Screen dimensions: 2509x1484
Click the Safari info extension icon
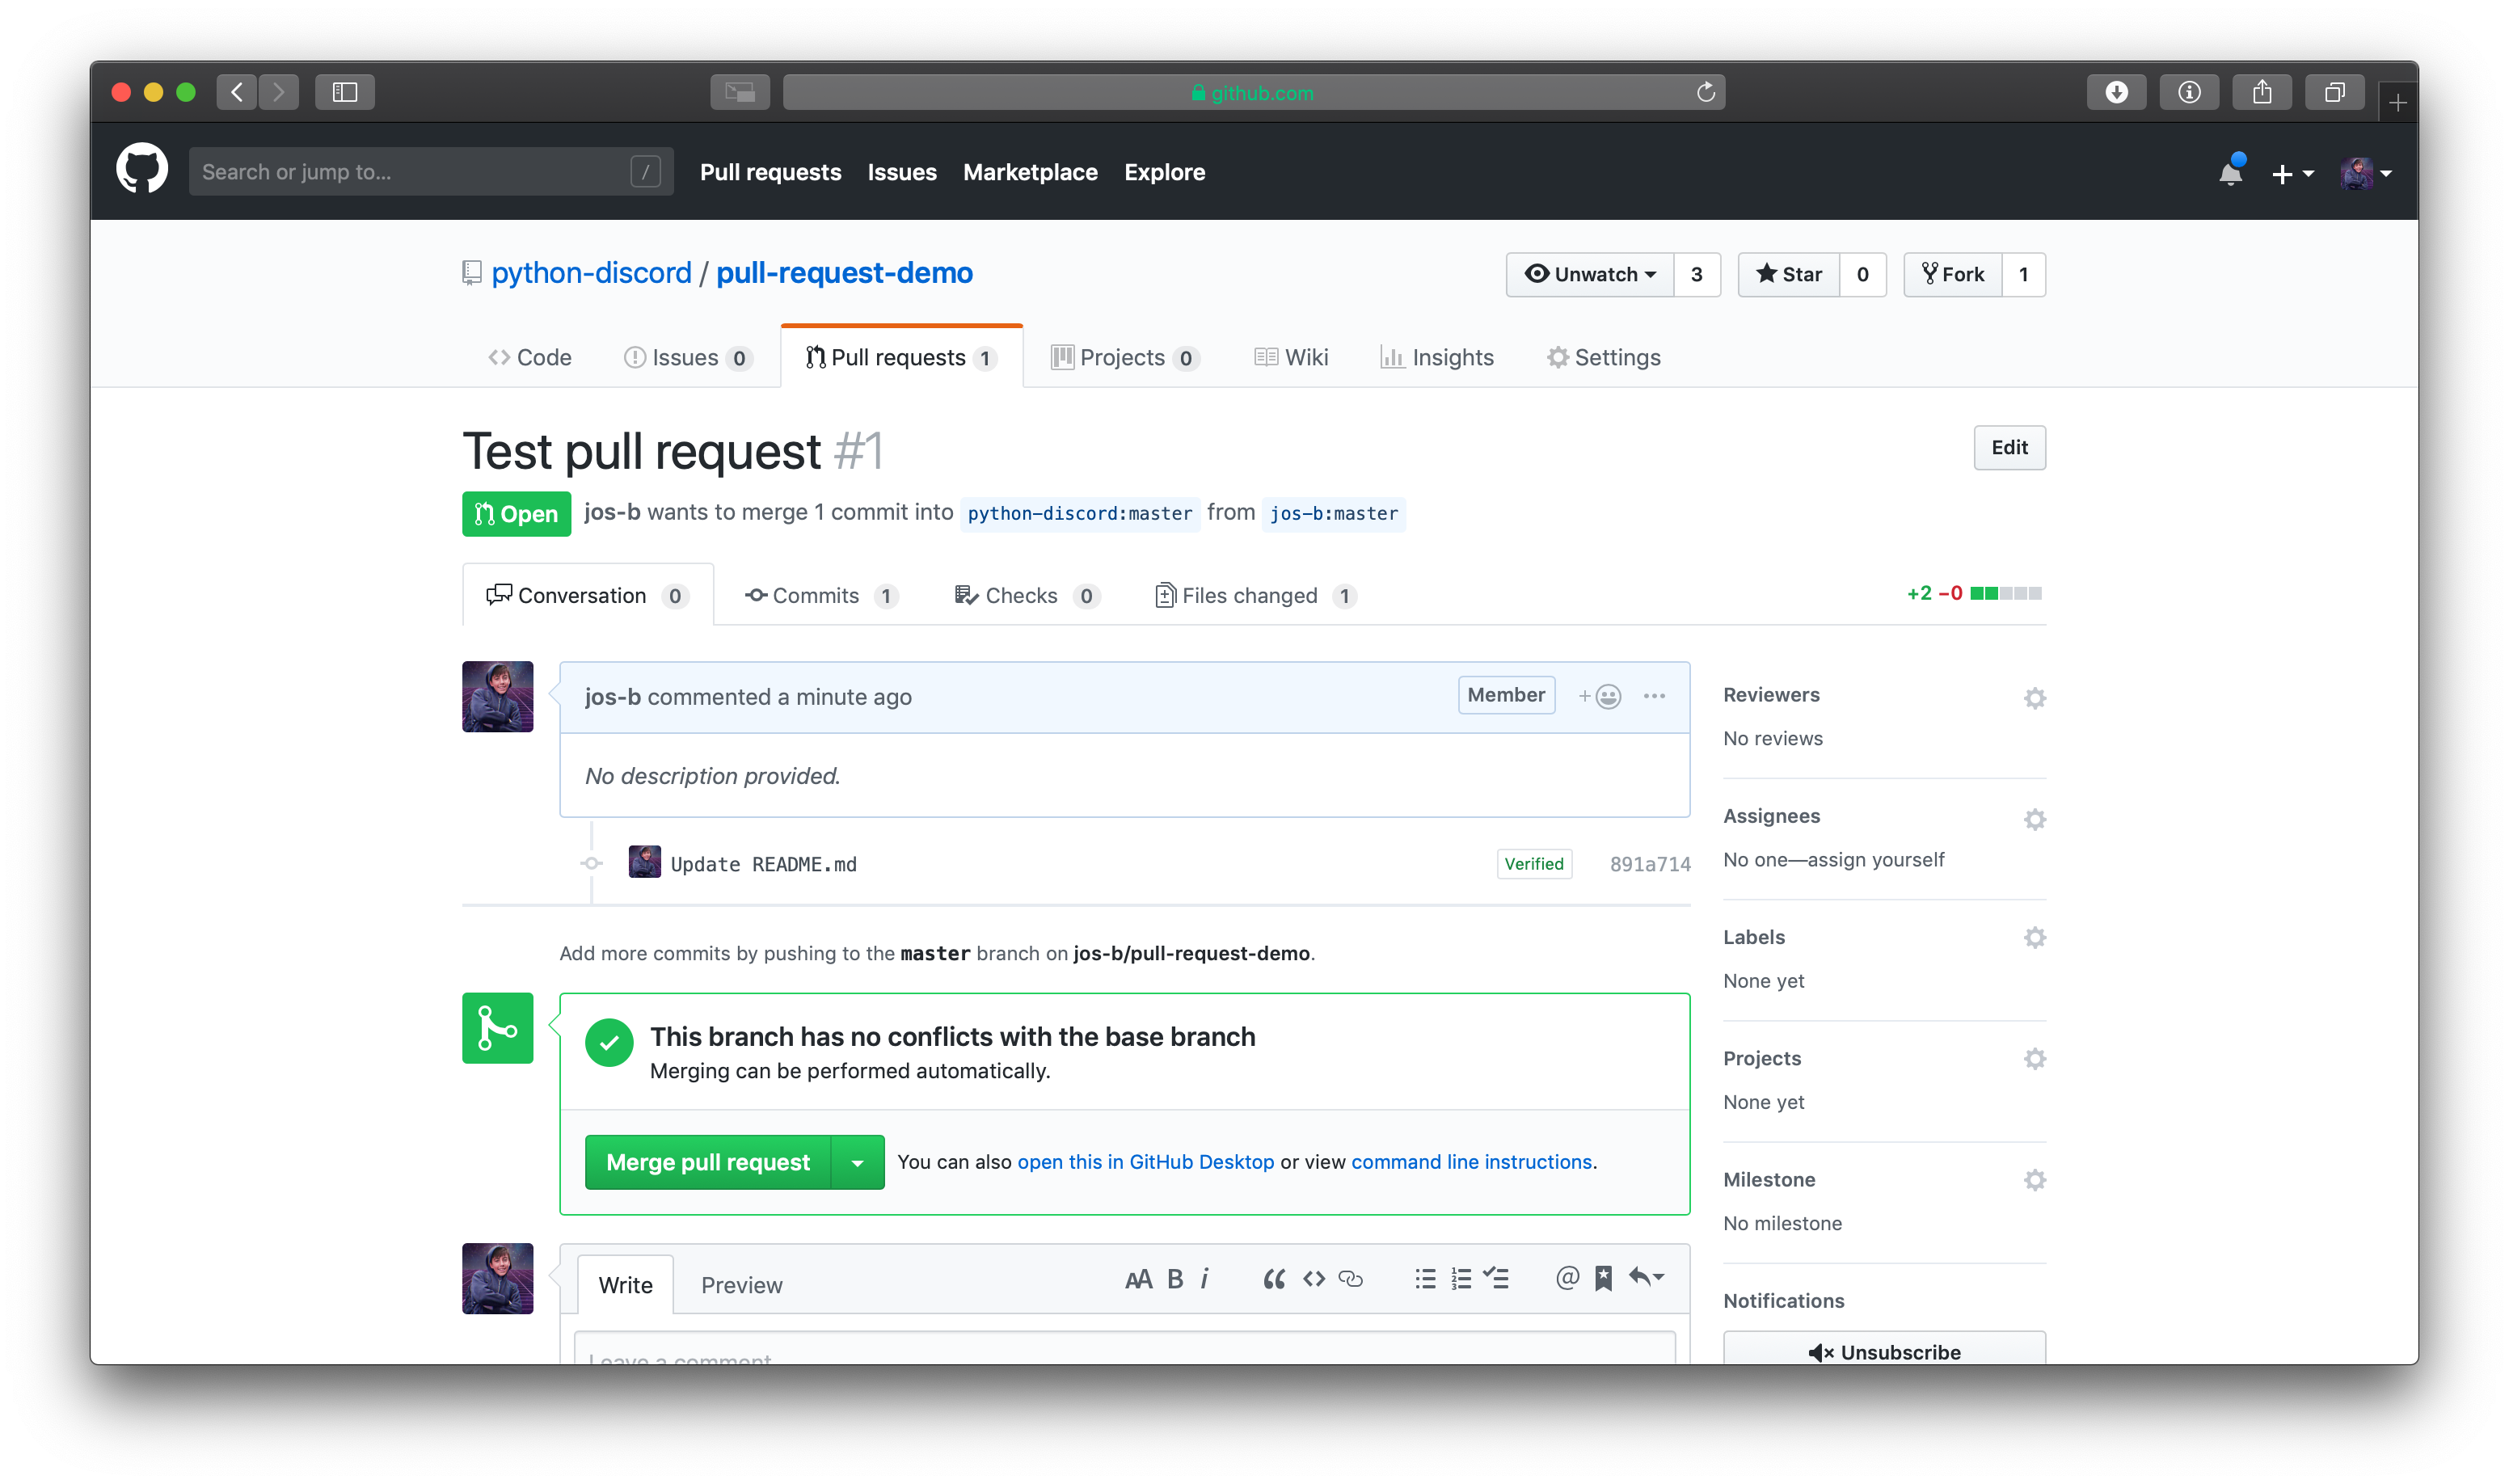(x=2189, y=92)
